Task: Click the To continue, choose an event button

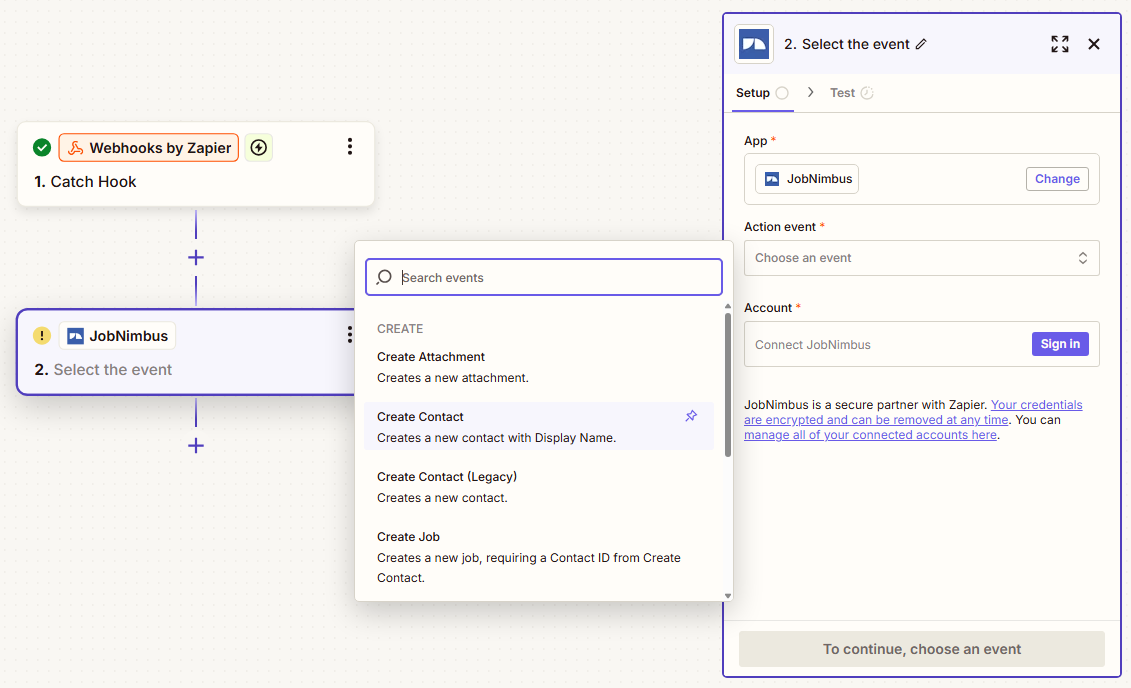Action: click(x=921, y=649)
